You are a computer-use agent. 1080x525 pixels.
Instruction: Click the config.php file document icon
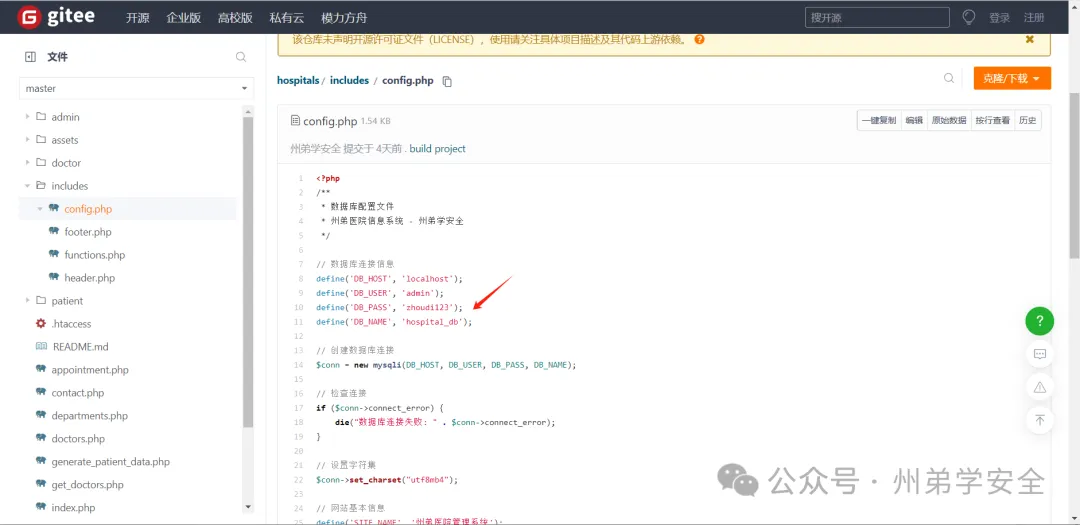coord(295,121)
